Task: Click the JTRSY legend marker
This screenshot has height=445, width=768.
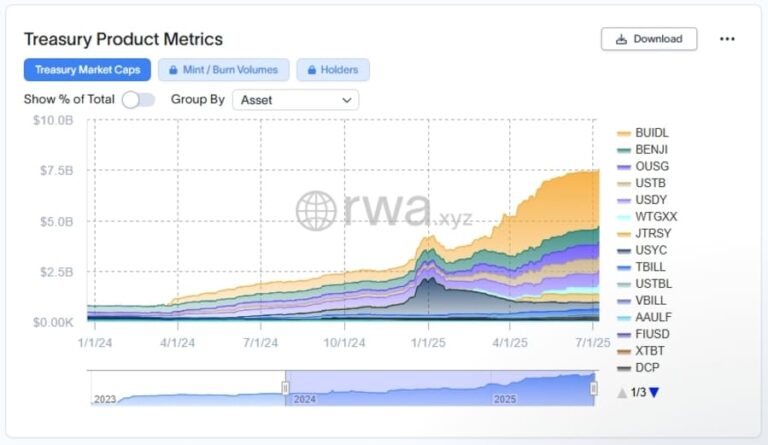Action: click(x=624, y=233)
